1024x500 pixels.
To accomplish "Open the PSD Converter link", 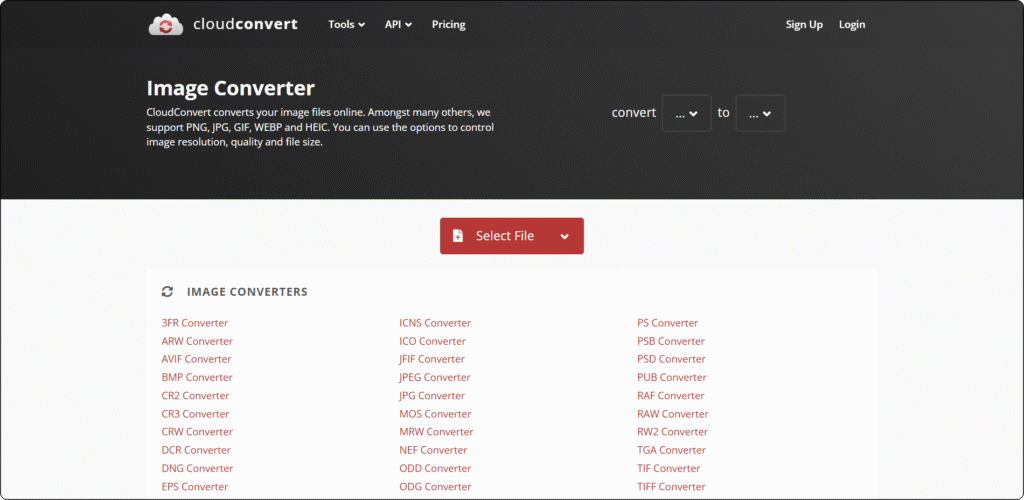I will 671,359.
